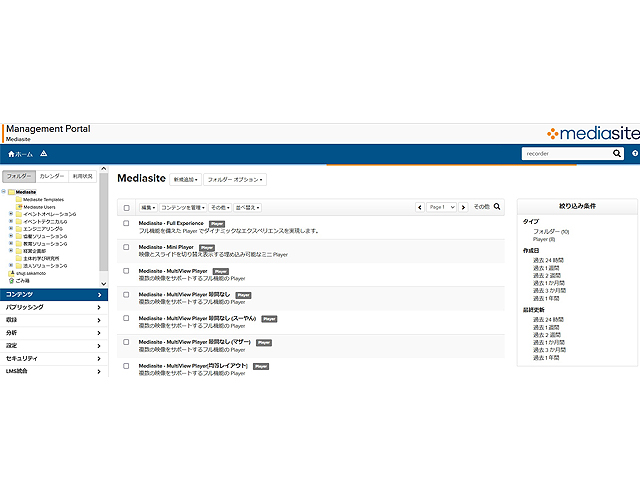The image size is (640, 500).
Task: Check the Mediasite - MultiView Player row
Action: (126, 271)
